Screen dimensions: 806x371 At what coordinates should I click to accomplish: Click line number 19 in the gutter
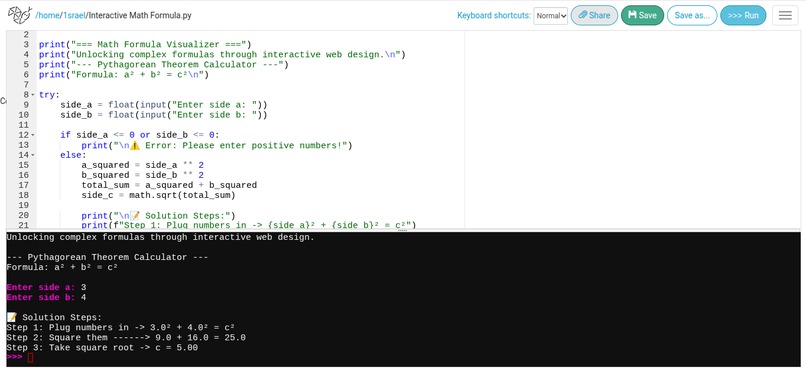pos(23,205)
